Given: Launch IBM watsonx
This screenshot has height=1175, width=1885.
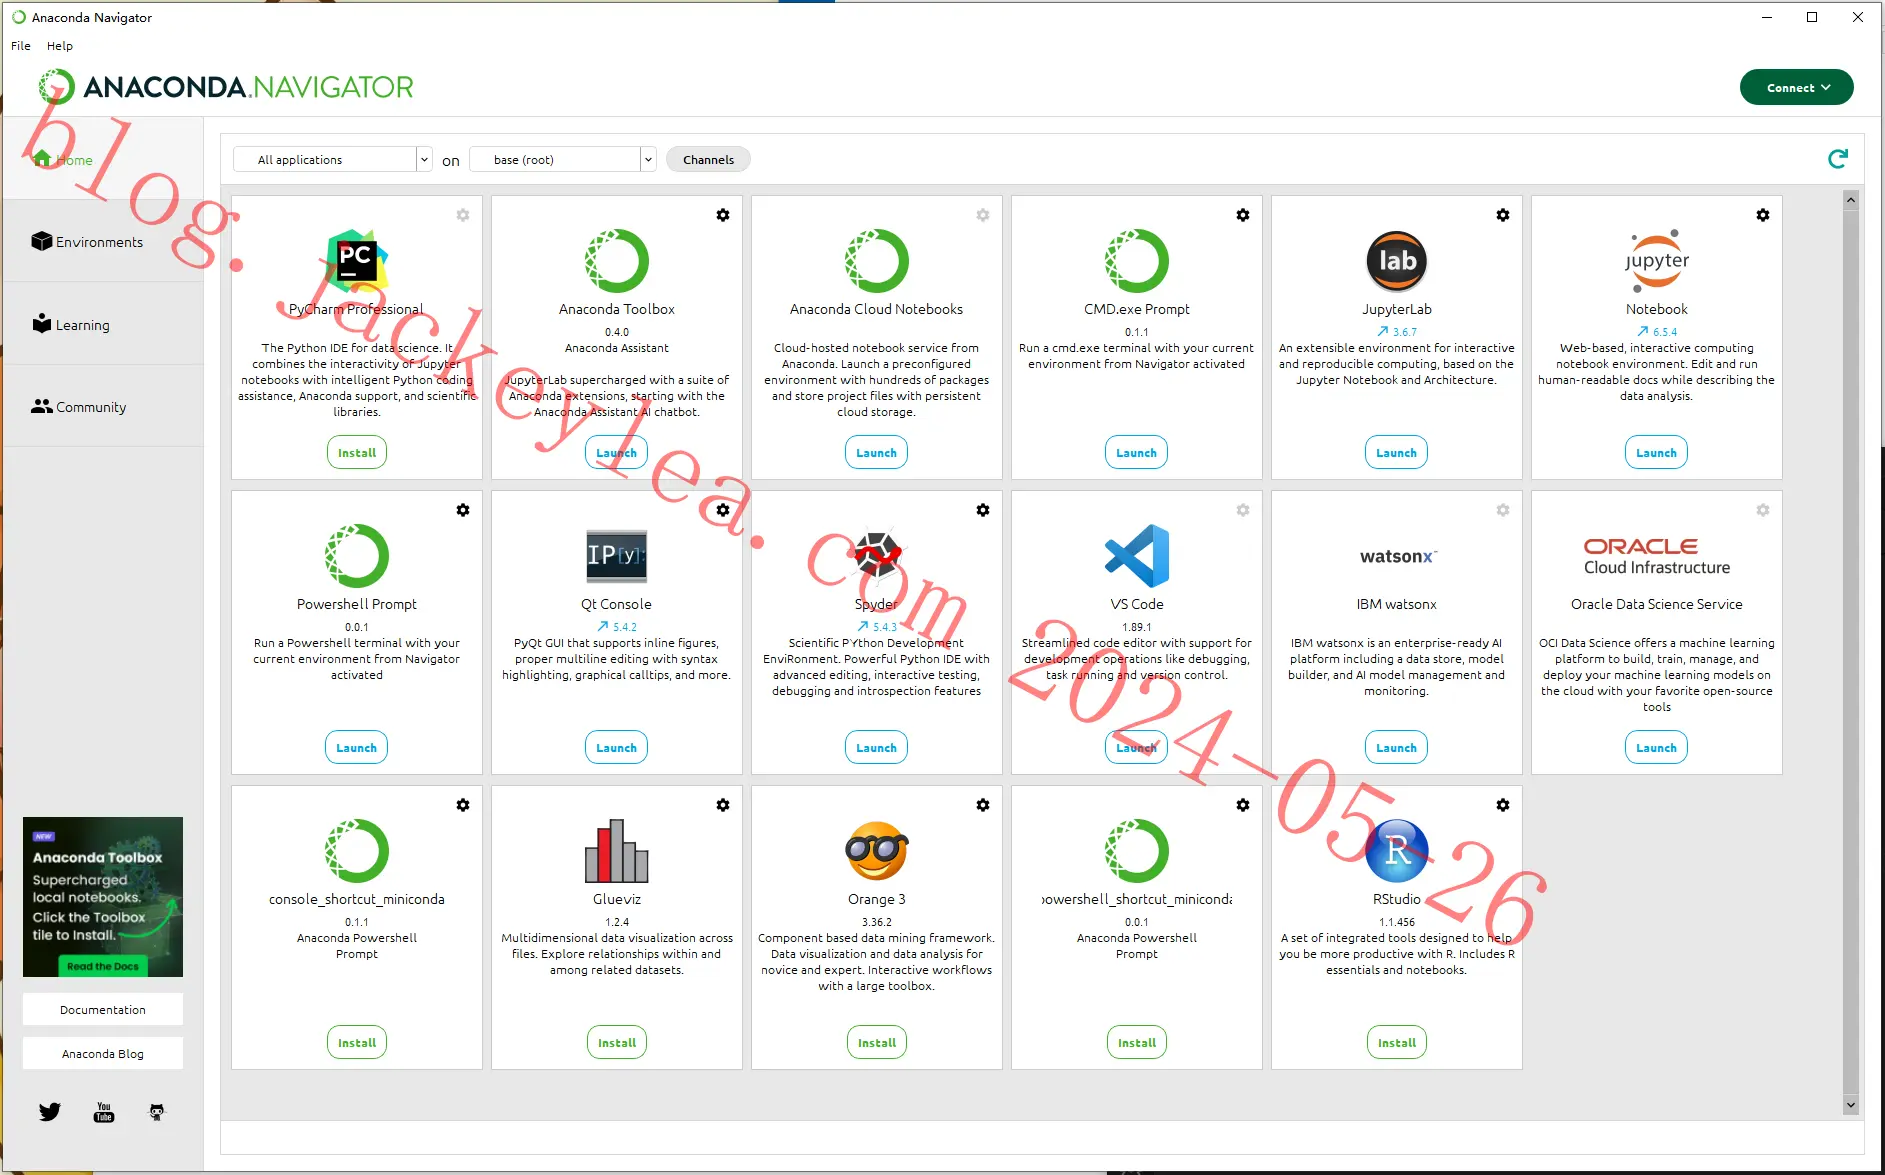Looking at the screenshot, I should [x=1397, y=747].
